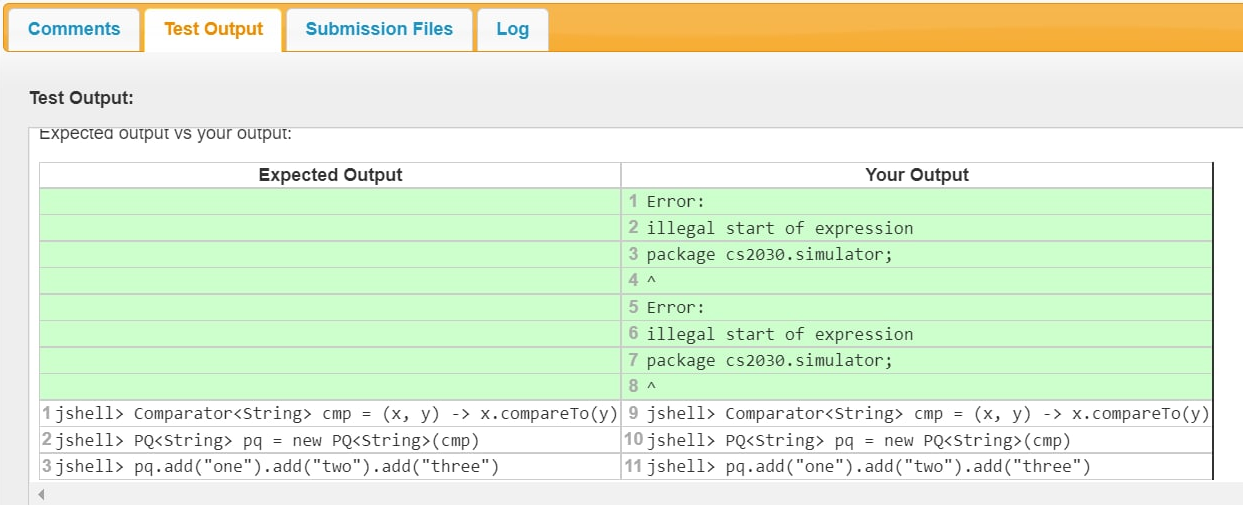This screenshot has height=505, width=1243.
Task: Click your output line 10 PQ statement
Action: coord(859,441)
